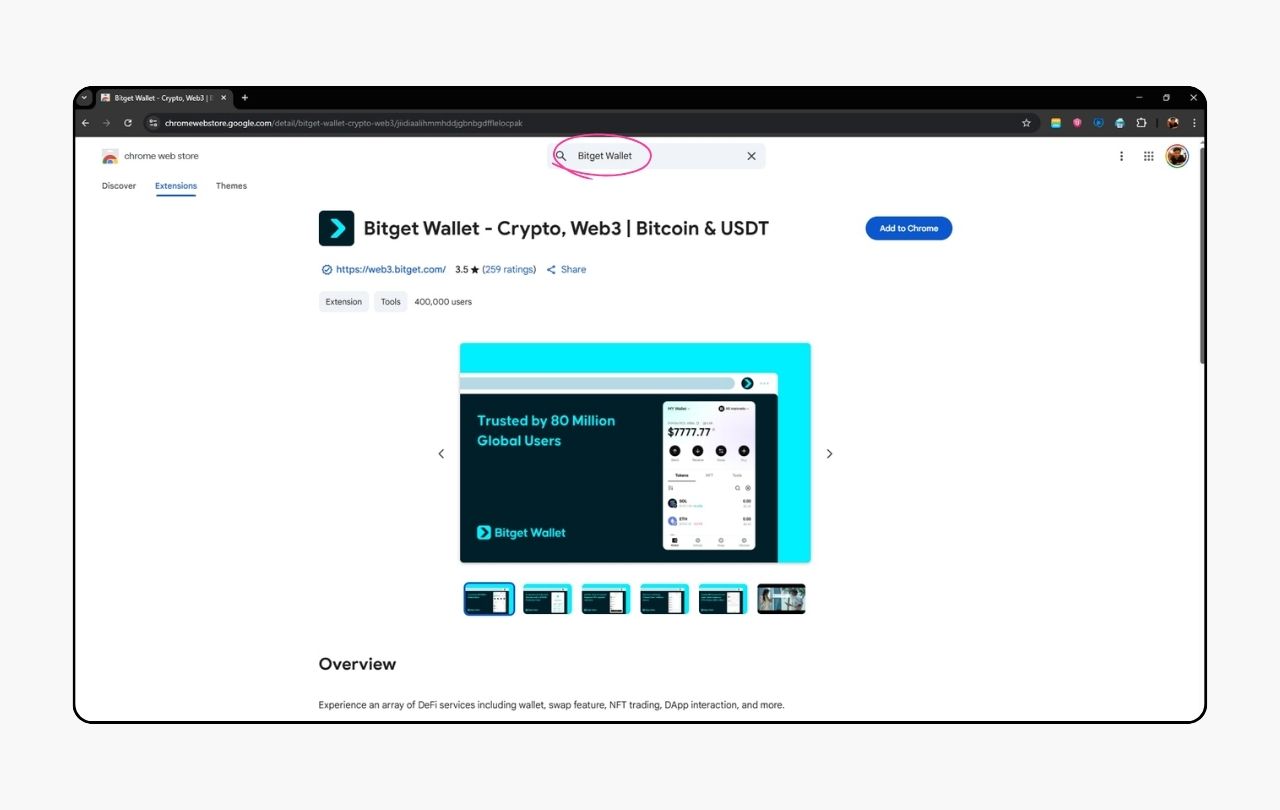Open the tab search dropdown arrow
1280x810 pixels.
(x=84, y=98)
